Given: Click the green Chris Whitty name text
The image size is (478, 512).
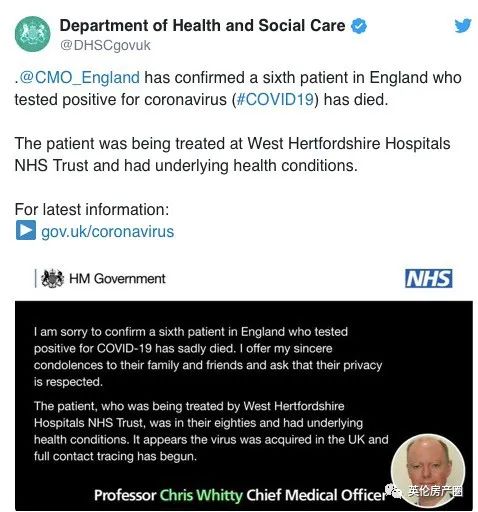Looking at the screenshot, I should click(x=201, y=495).
